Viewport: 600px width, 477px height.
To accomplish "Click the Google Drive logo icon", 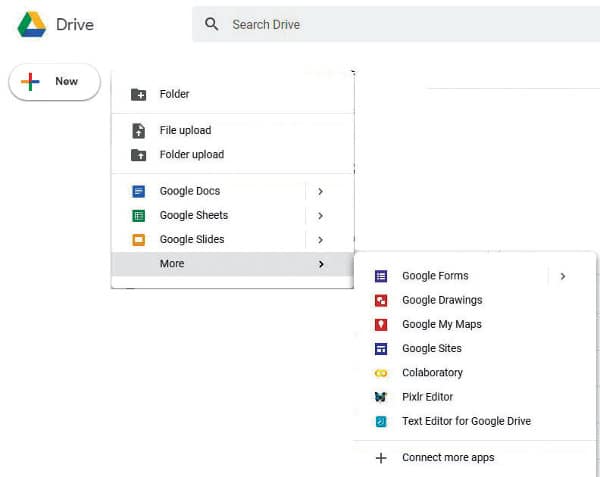I will pyautogui.click(x=32, y=24).
